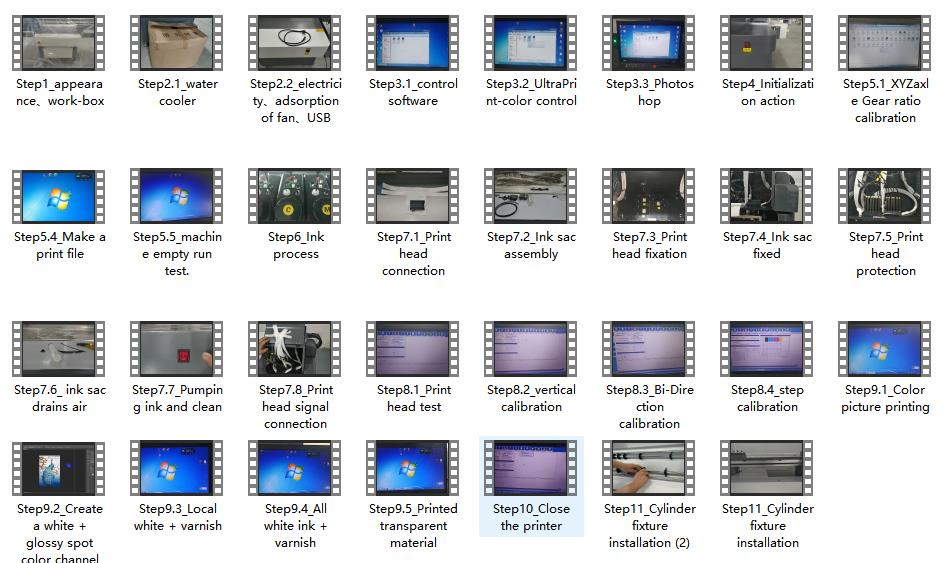Click the Step3.3_Photoshop video thumbnail
Viewport: 945px width, 563px height.
(649, 43)
